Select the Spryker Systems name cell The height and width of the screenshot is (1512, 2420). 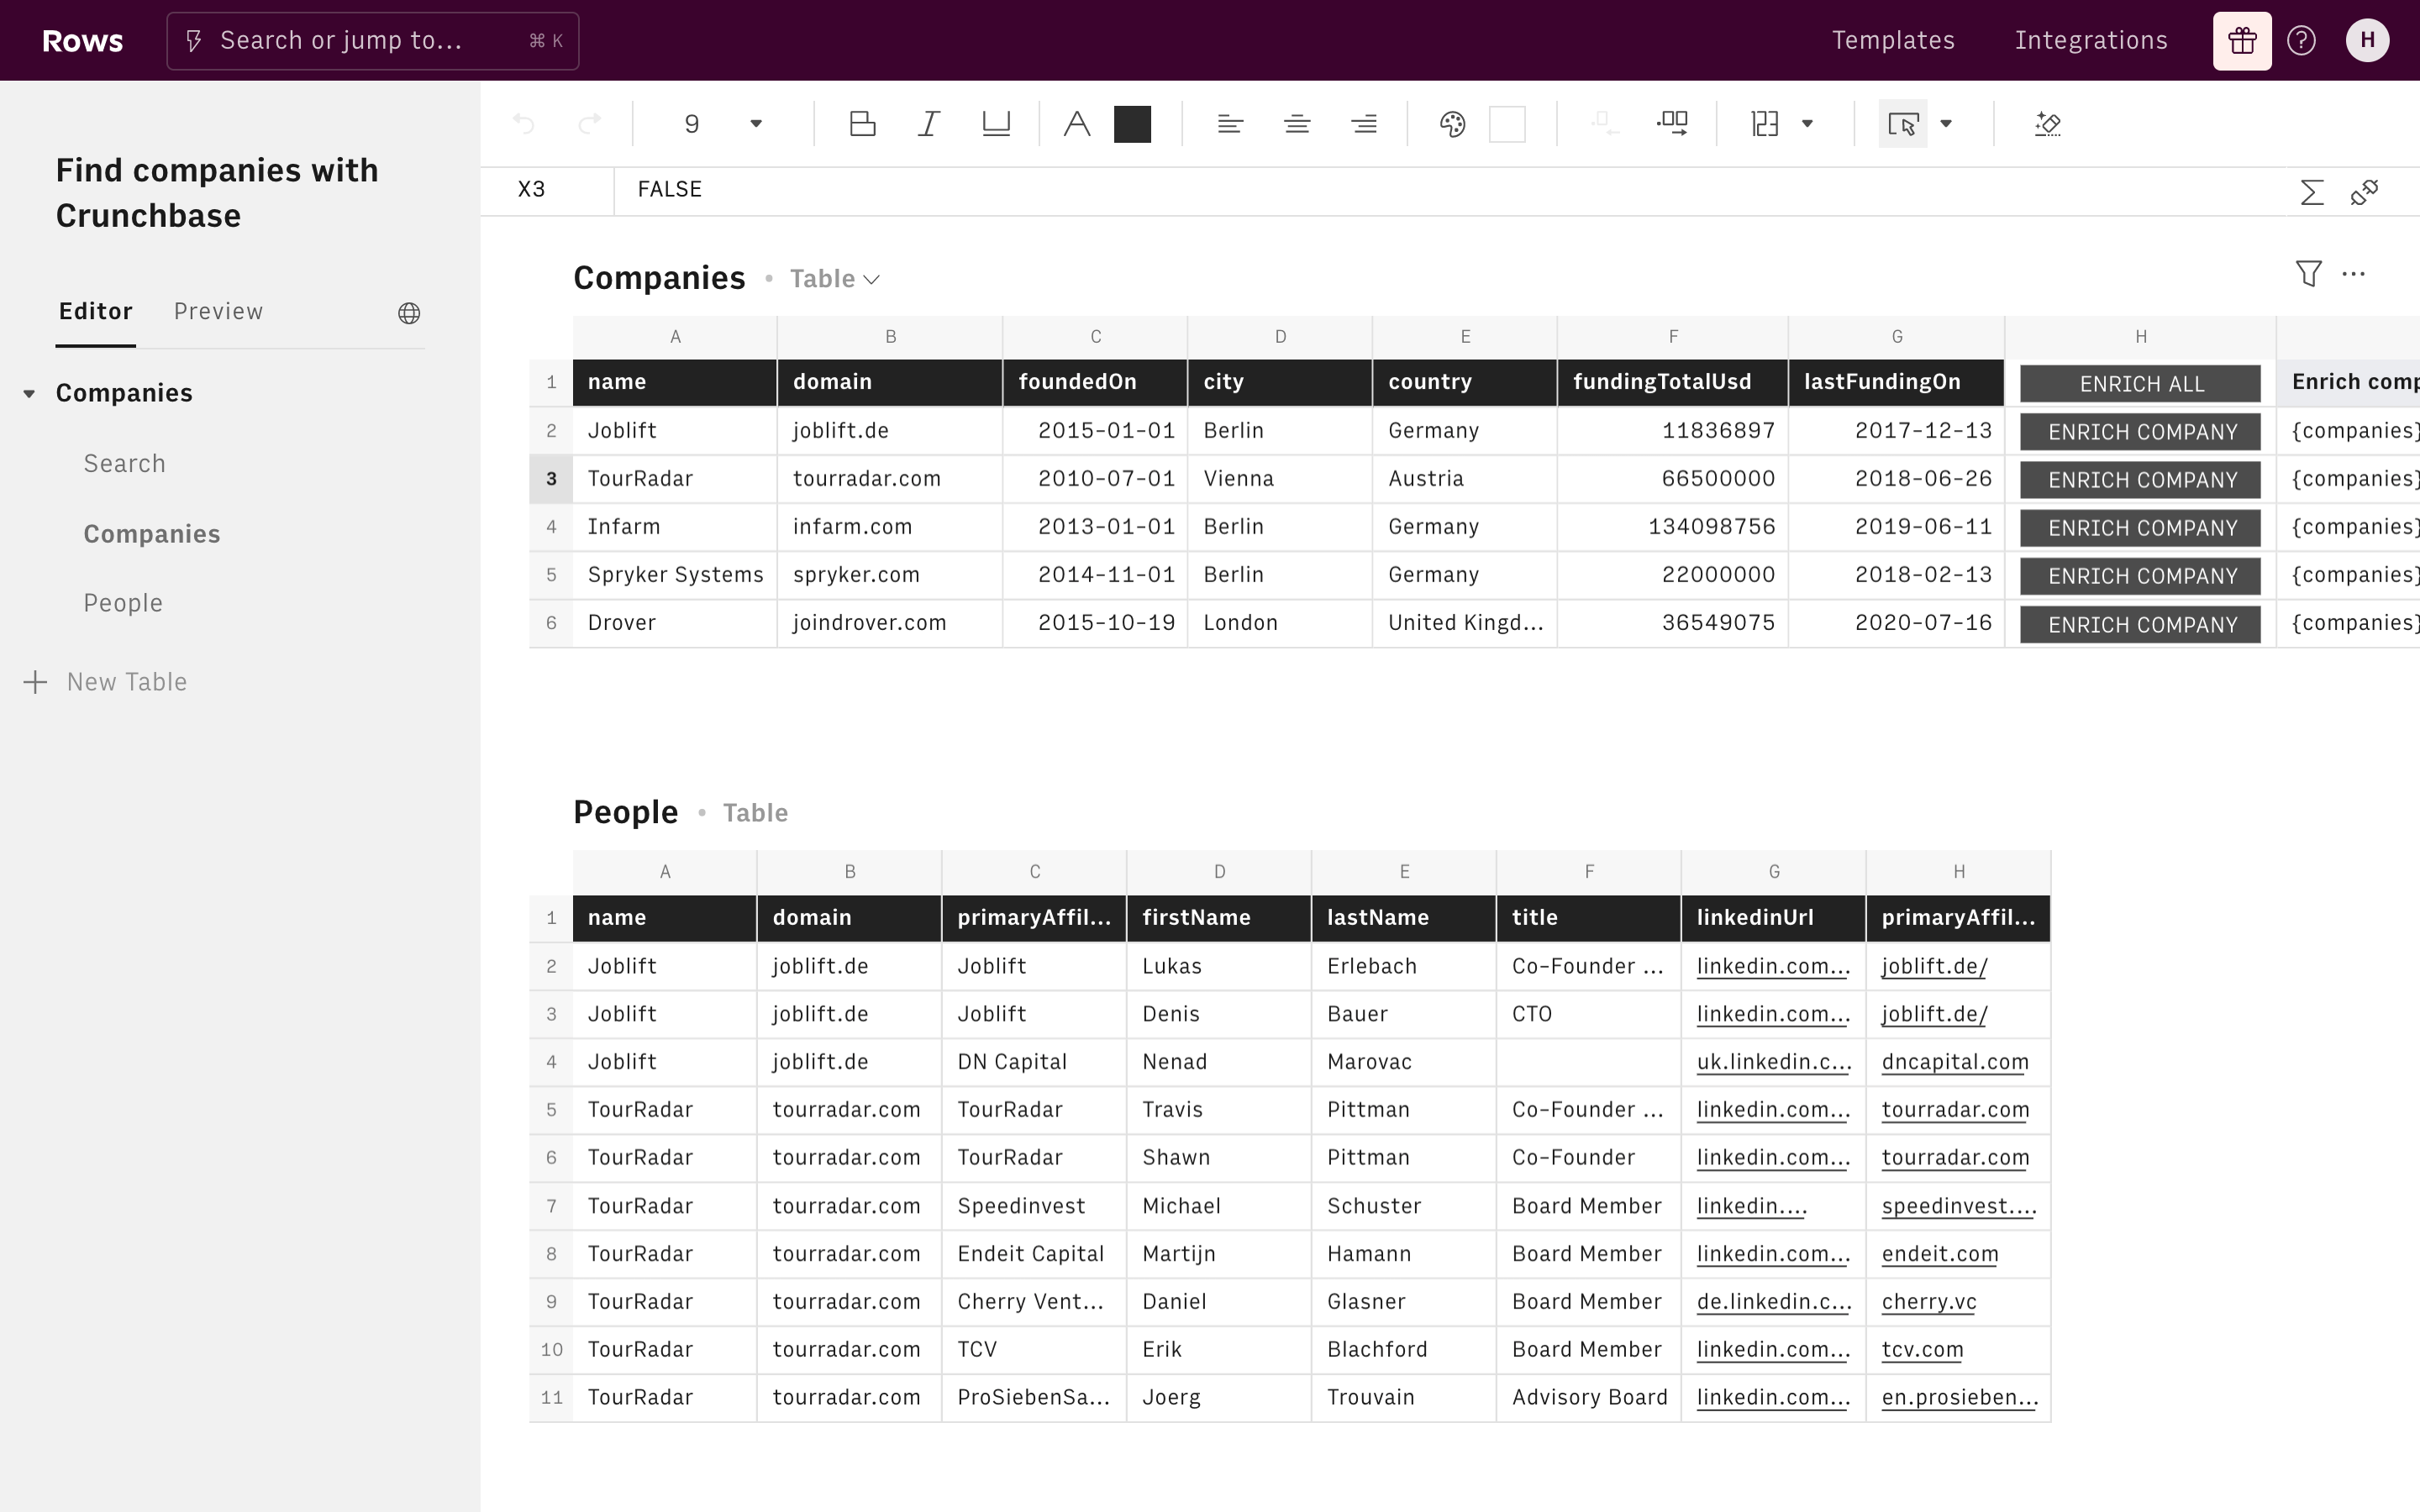tap(675, 575)
